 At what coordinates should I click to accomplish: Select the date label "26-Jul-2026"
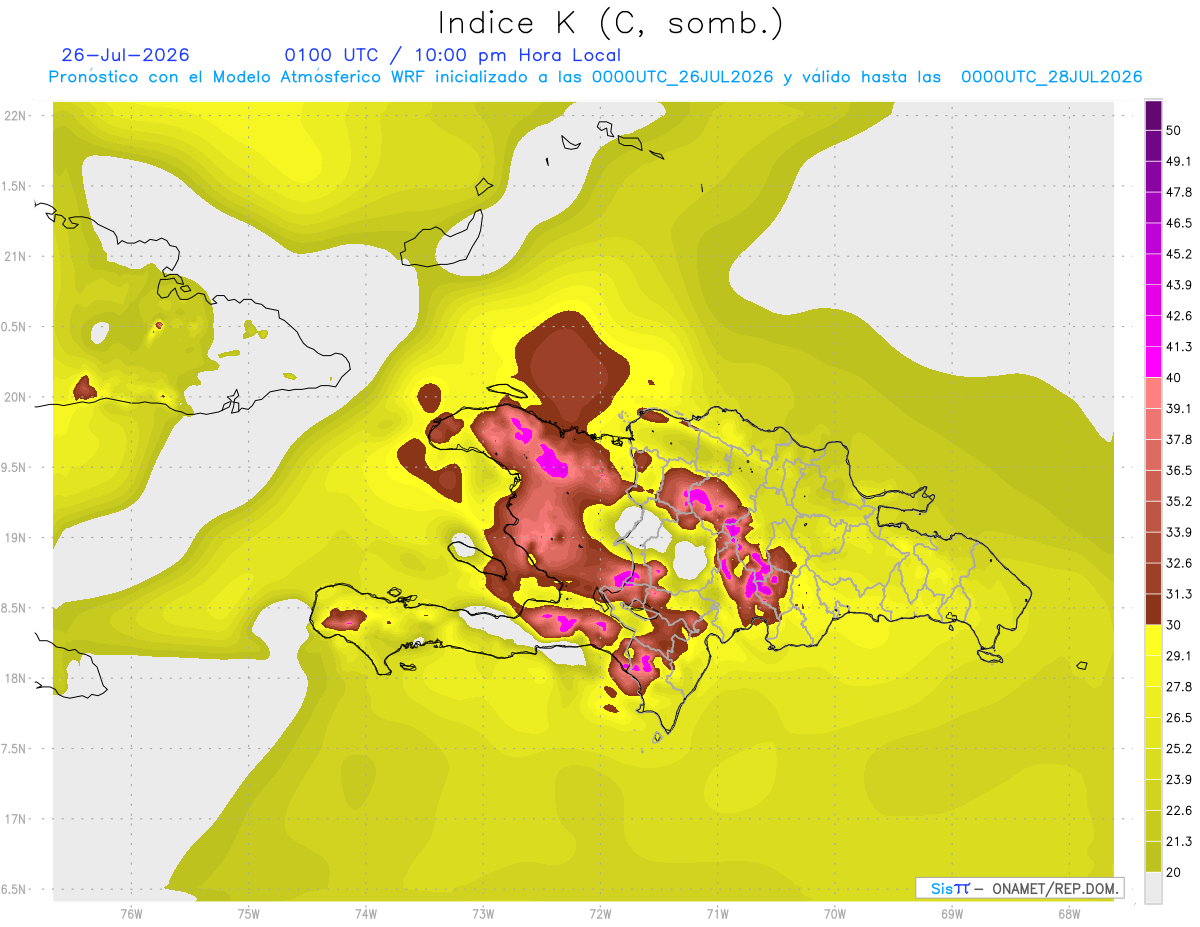[126, 55]
